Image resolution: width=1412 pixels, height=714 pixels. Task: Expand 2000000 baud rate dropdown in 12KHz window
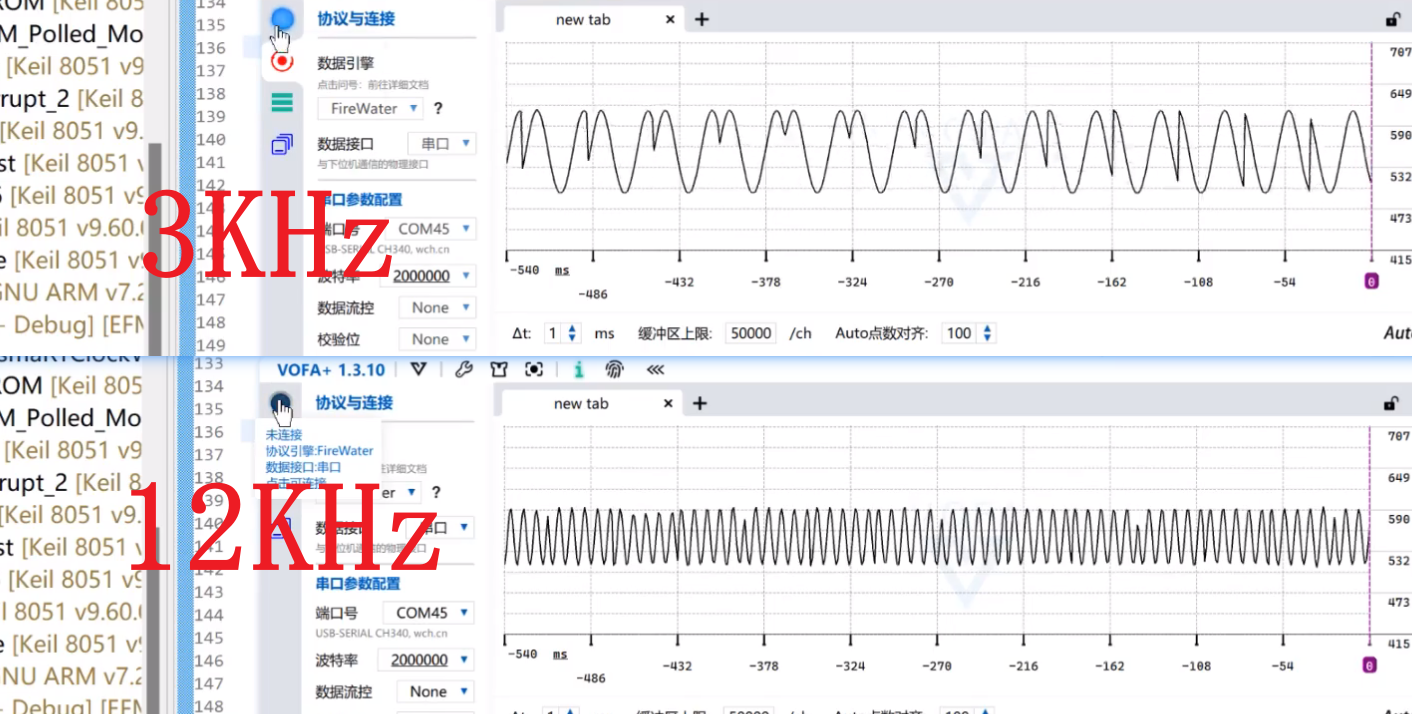pyautogui.click(x=425, y=660)
